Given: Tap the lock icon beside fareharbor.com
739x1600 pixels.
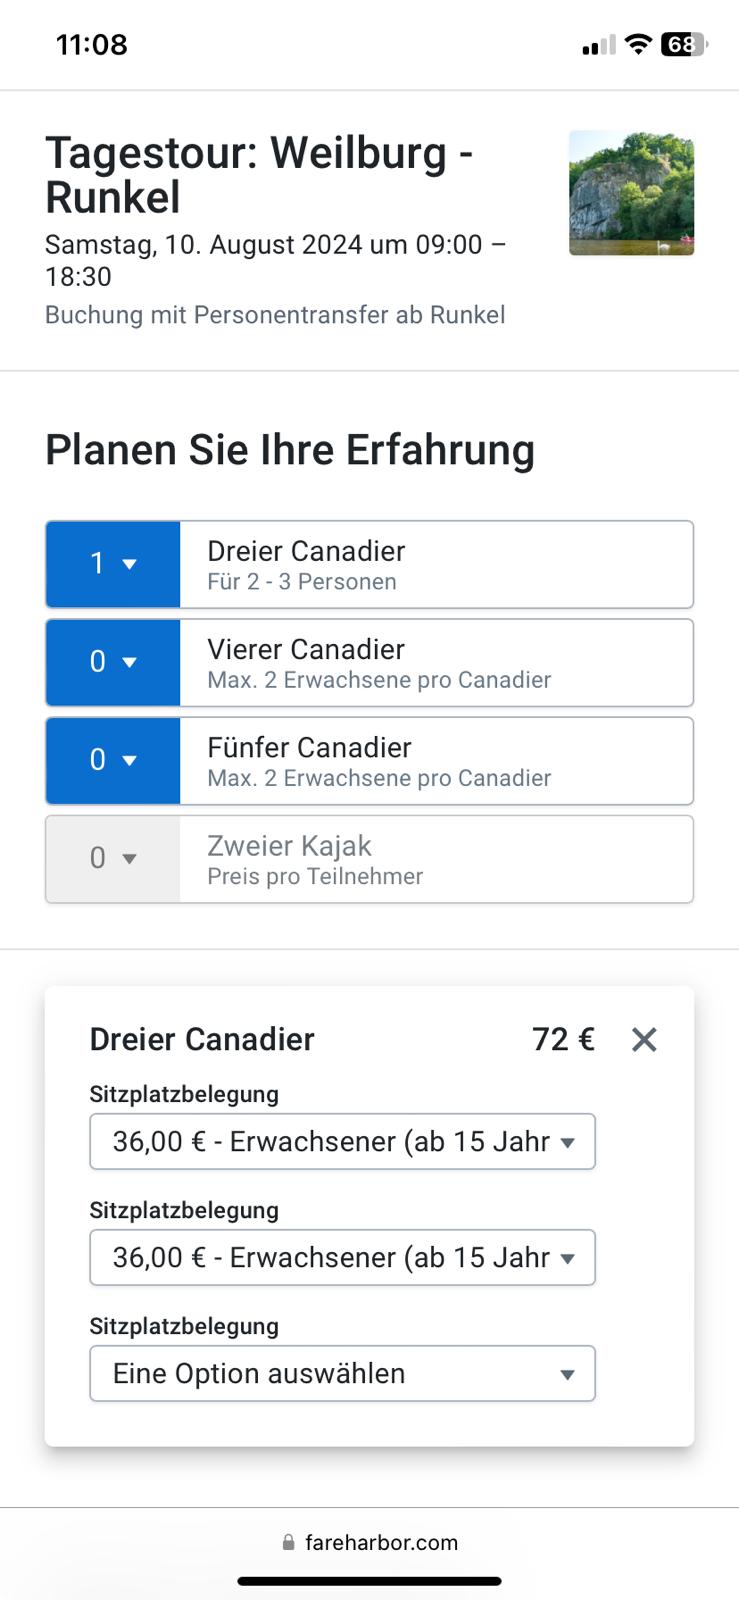Looking at the screenshot, I should pyautogui.click(x=288, y=1543).
